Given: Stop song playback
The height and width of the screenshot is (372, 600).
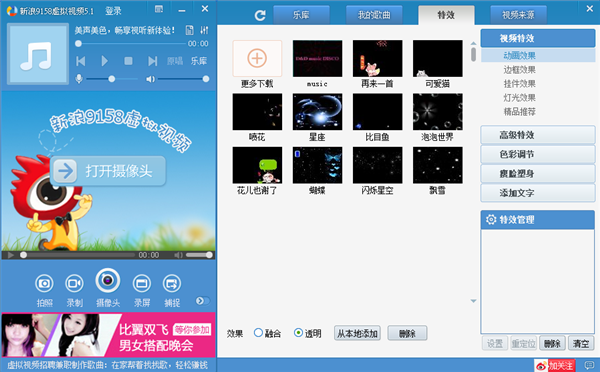Looking at the screenshot, I should point(129,61).
